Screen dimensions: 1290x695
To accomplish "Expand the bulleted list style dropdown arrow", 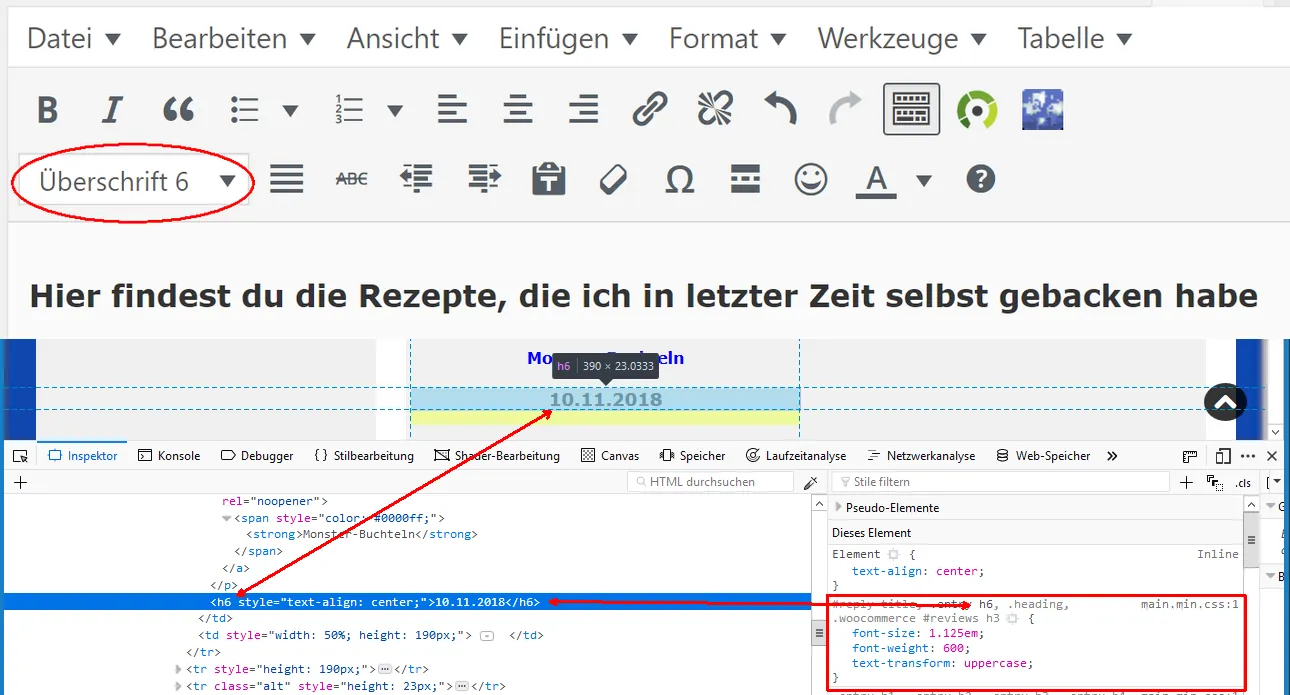I will tap(290, 110).
